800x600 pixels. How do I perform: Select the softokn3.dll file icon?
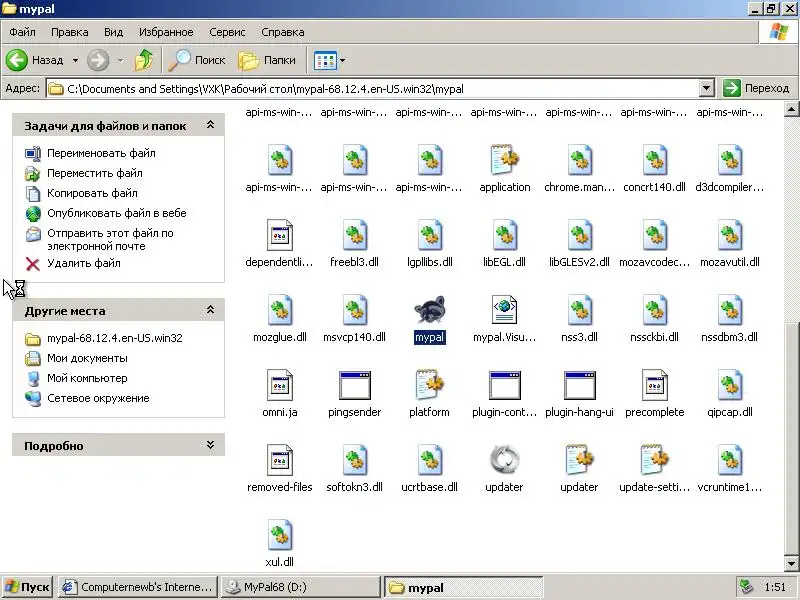355,460
